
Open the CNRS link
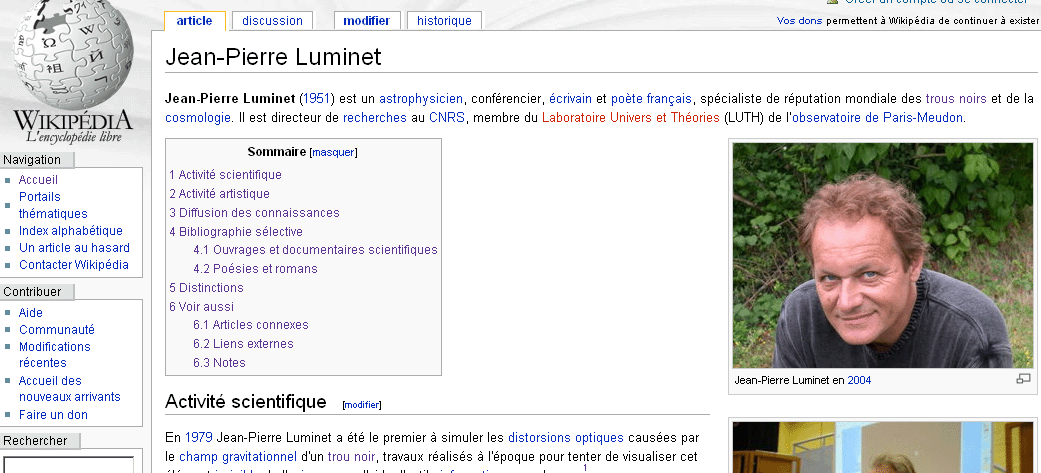click(447, 118)
